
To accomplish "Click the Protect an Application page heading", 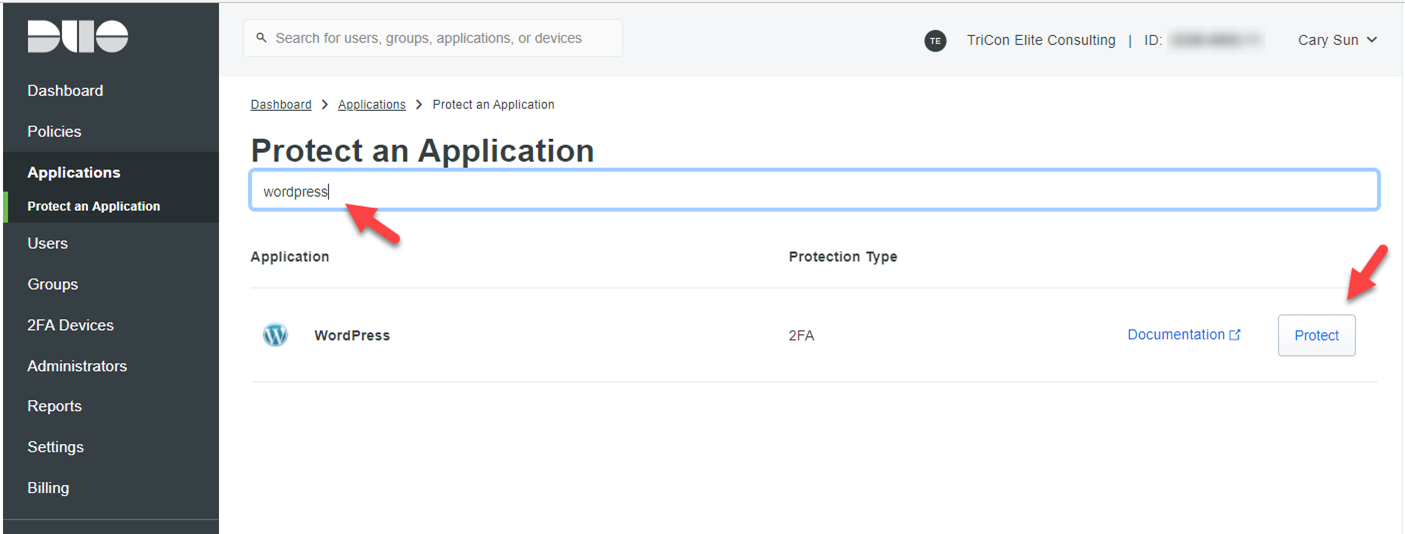I will [x=422, y=150].
